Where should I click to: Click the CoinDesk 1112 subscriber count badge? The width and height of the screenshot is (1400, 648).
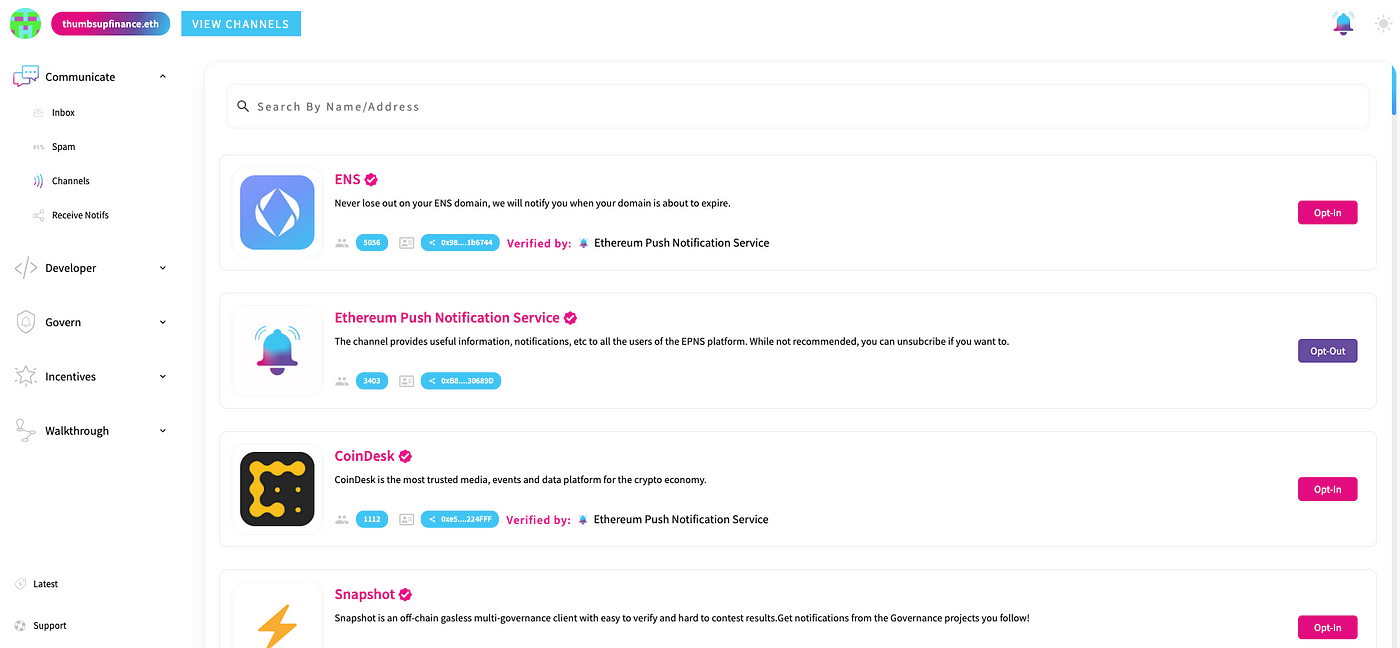pyautogui.click(x=372, y=519)
